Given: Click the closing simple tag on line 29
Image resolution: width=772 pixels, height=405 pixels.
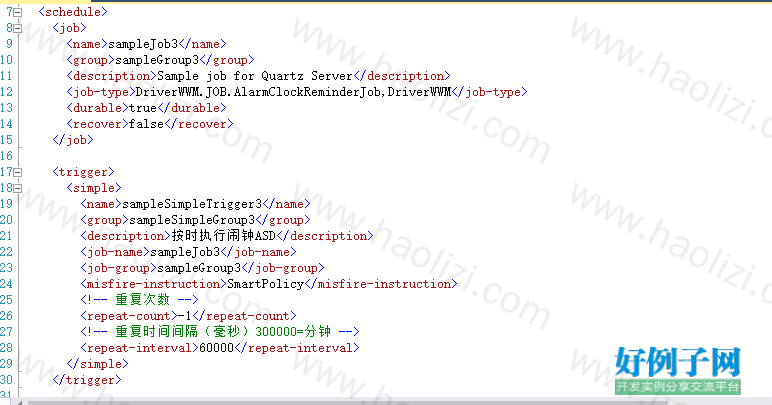Looking at the screenshot, I should point(97,364).
